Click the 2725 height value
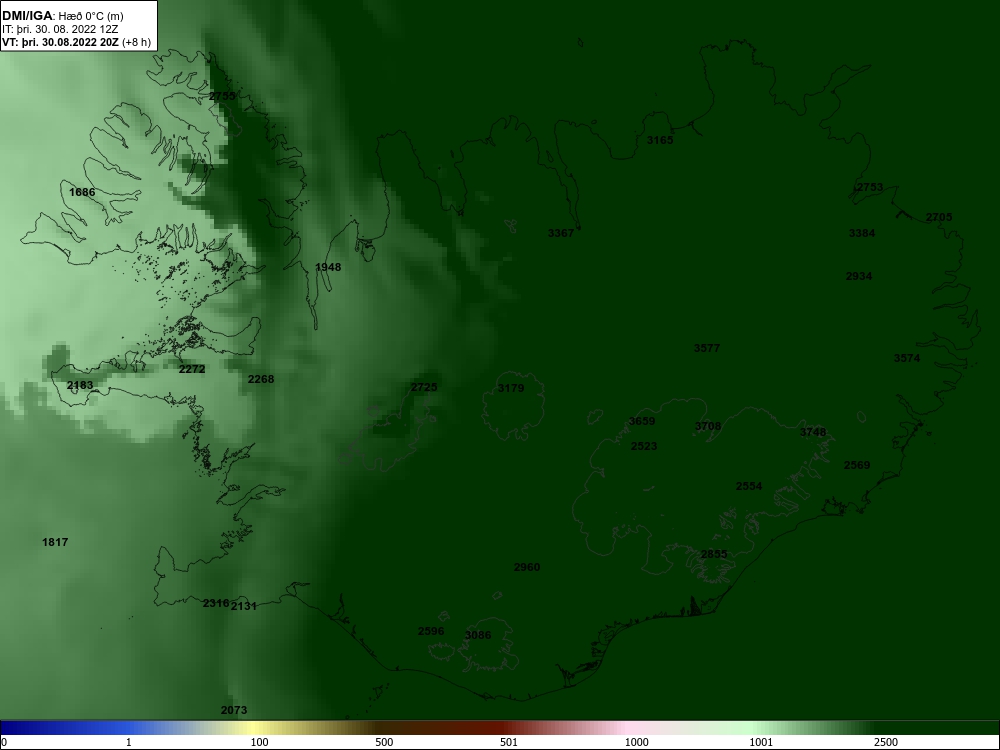 (424, 387)
